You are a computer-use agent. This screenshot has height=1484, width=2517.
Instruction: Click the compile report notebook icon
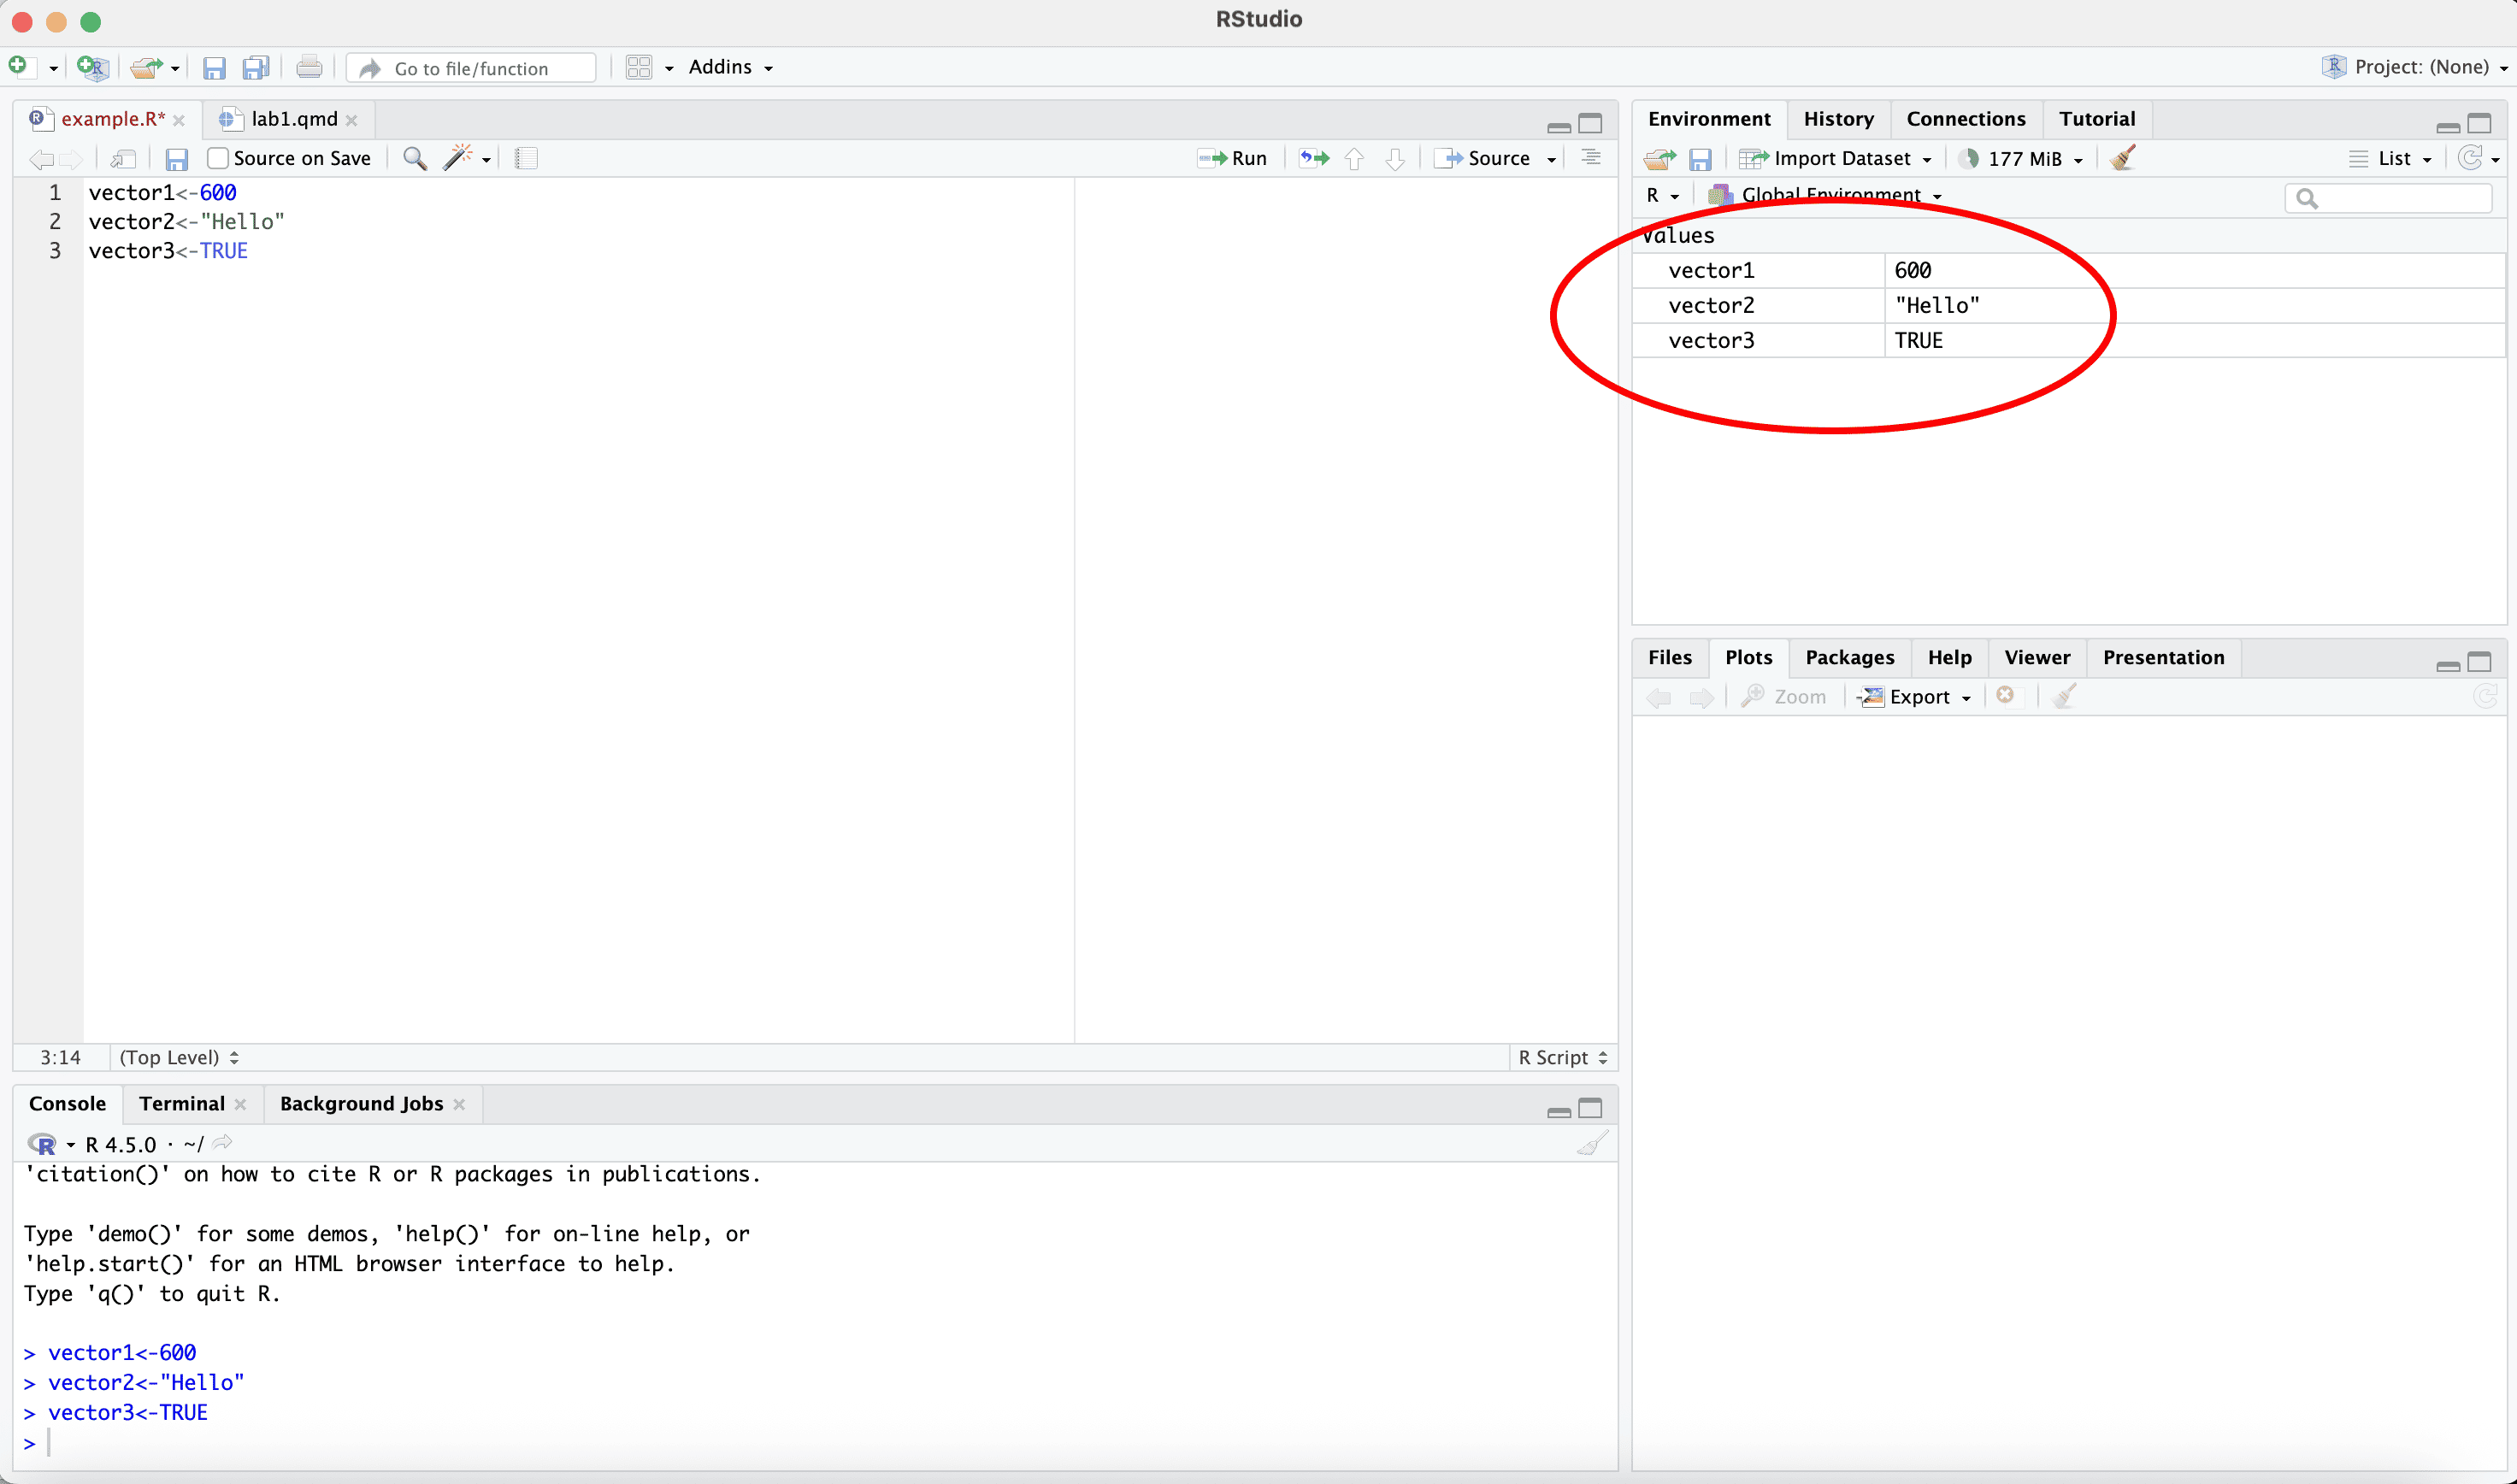point(526,158)
